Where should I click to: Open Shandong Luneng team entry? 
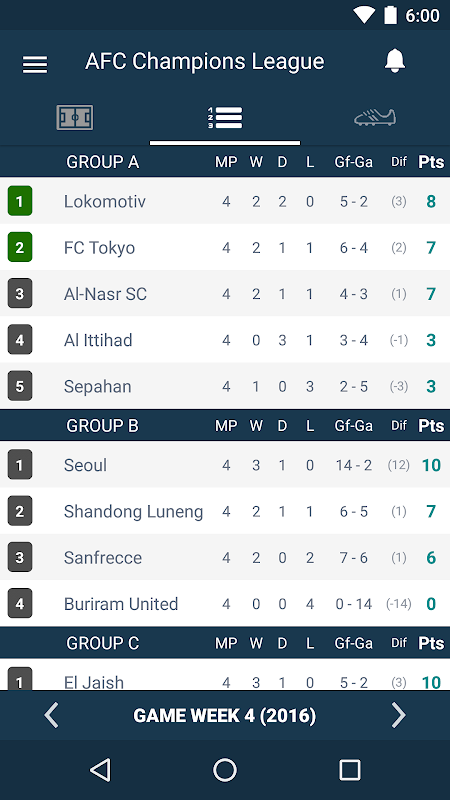point(225,511)
